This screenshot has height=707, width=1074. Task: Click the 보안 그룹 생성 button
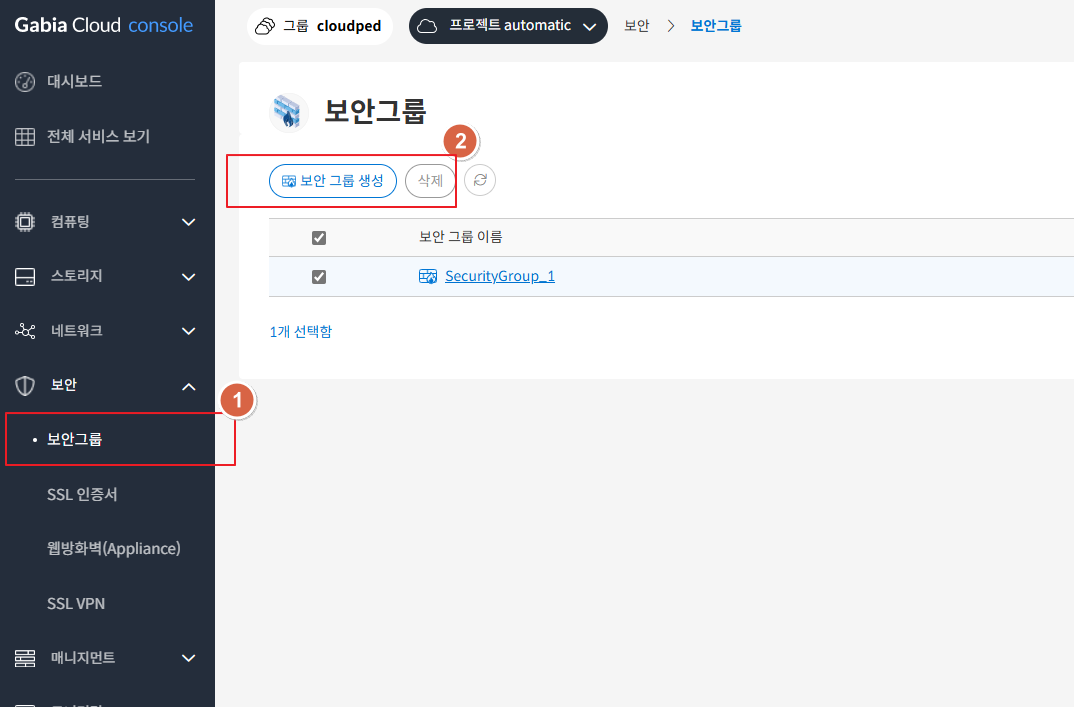tap(333, 181)
